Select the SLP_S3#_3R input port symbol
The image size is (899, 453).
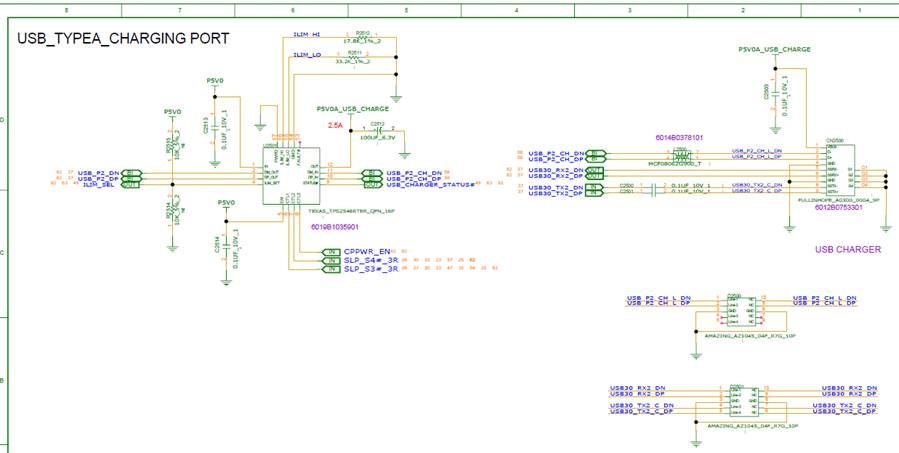[x=331, y=269]
